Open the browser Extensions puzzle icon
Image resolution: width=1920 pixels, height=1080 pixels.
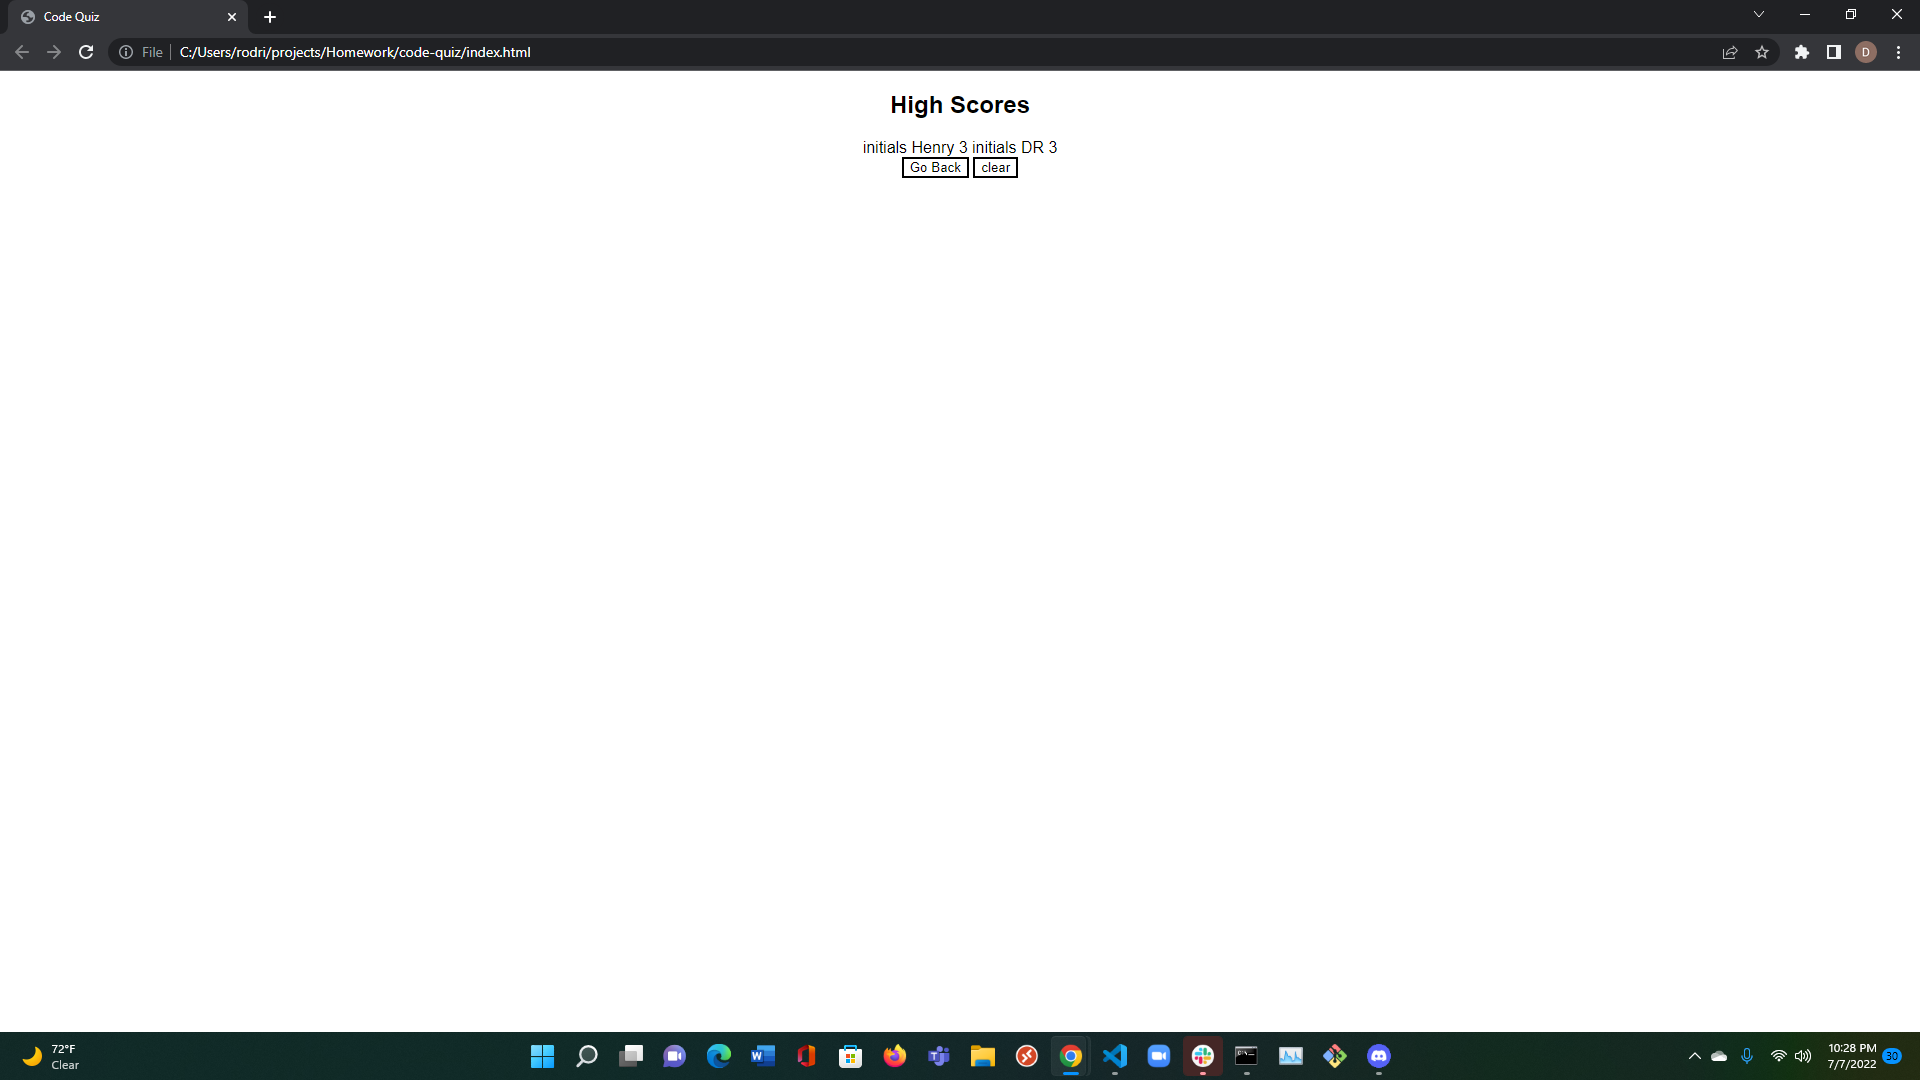pos(1803,52)
